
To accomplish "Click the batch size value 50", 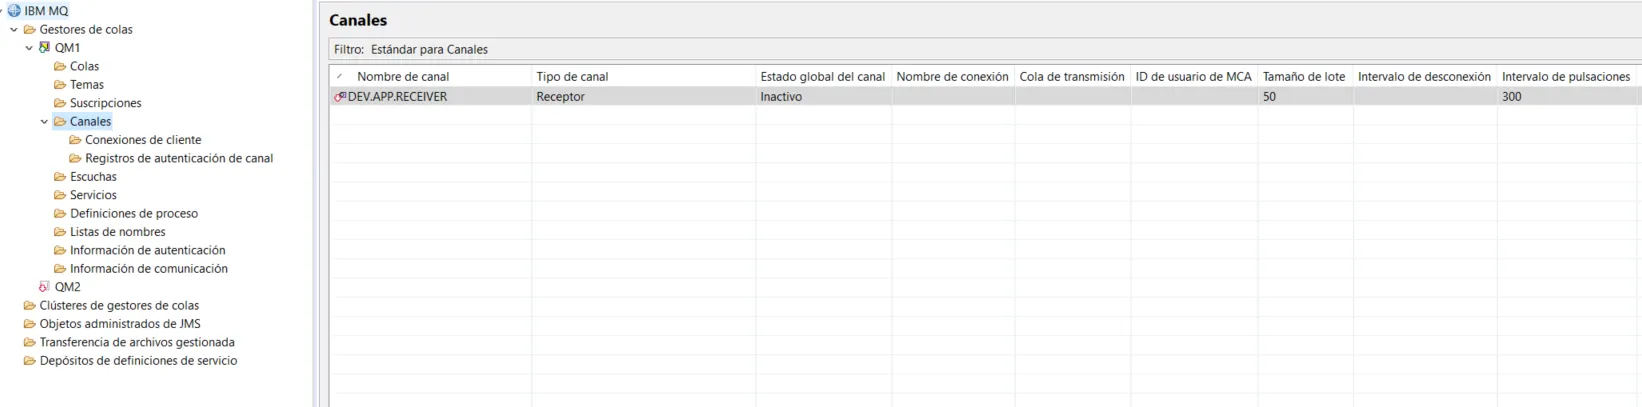I will 1269,97.
